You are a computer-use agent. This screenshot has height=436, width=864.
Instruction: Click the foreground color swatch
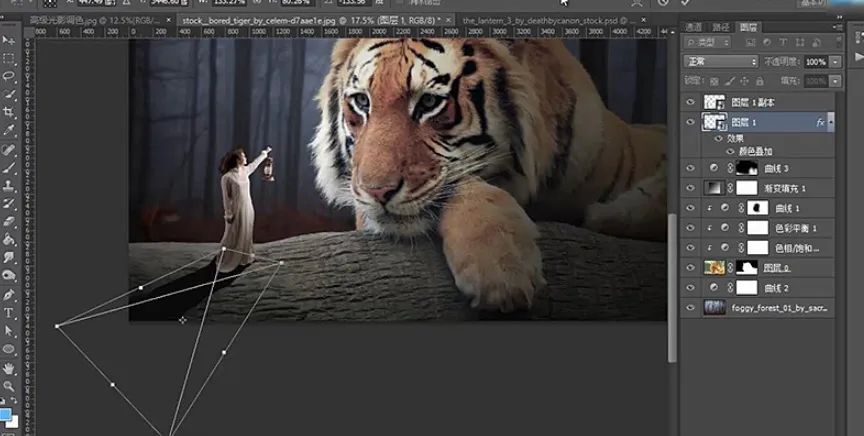pyautogui.click(x=6, y=414)
